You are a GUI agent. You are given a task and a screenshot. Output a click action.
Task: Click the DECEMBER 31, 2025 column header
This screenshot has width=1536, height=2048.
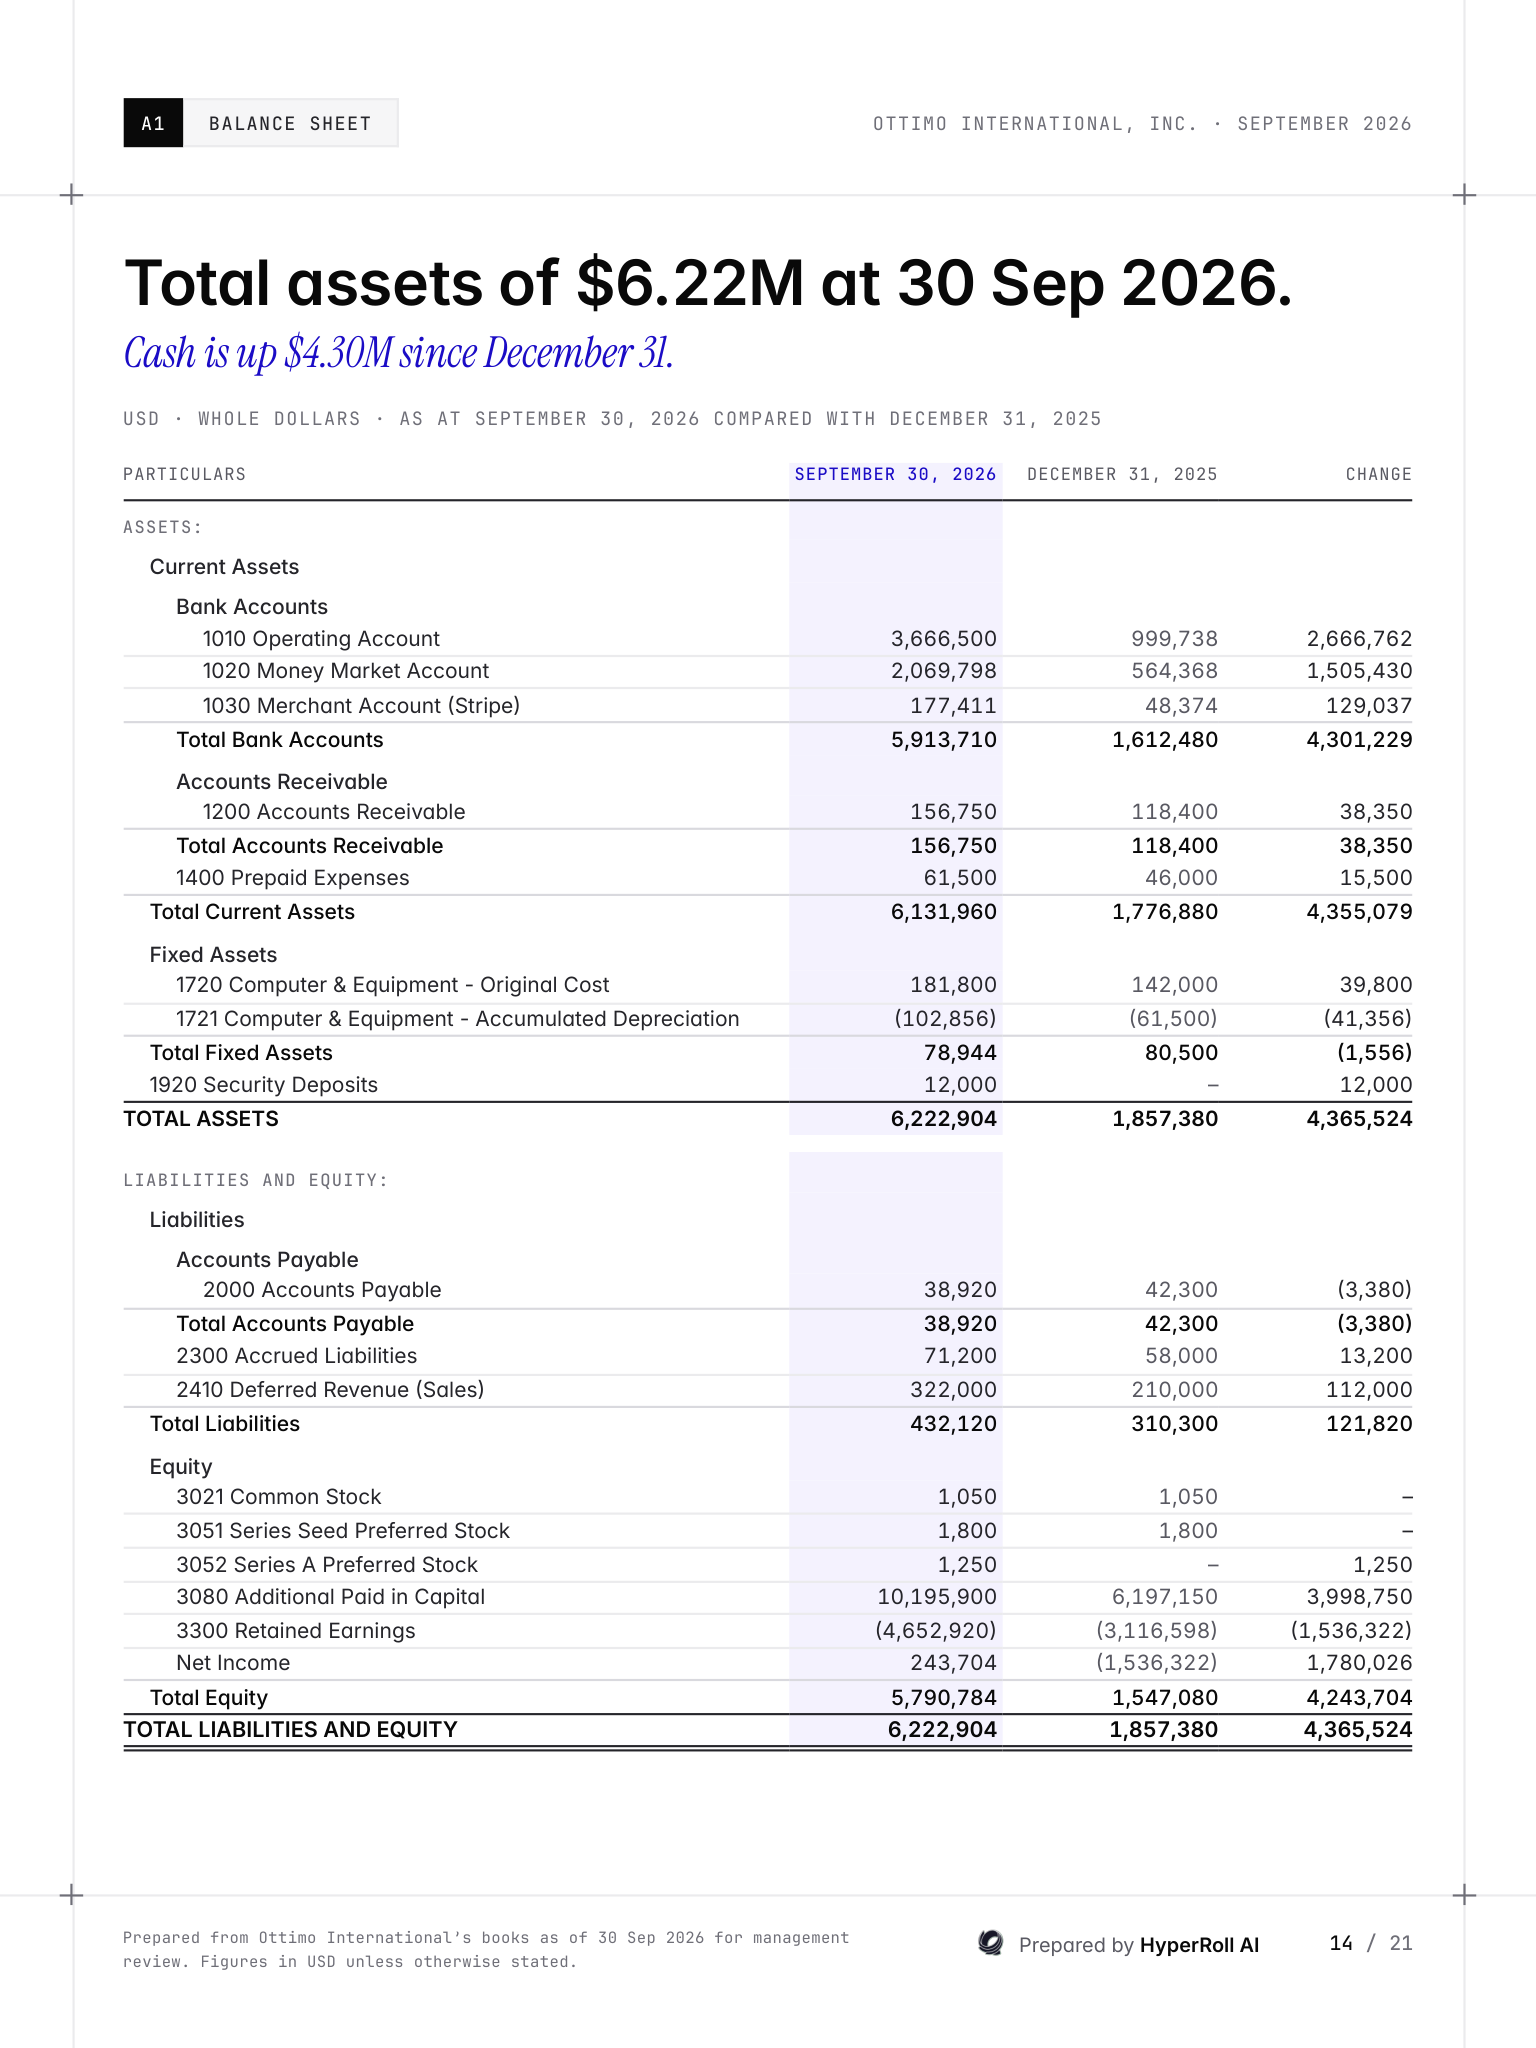click(x=1122, y=474)
